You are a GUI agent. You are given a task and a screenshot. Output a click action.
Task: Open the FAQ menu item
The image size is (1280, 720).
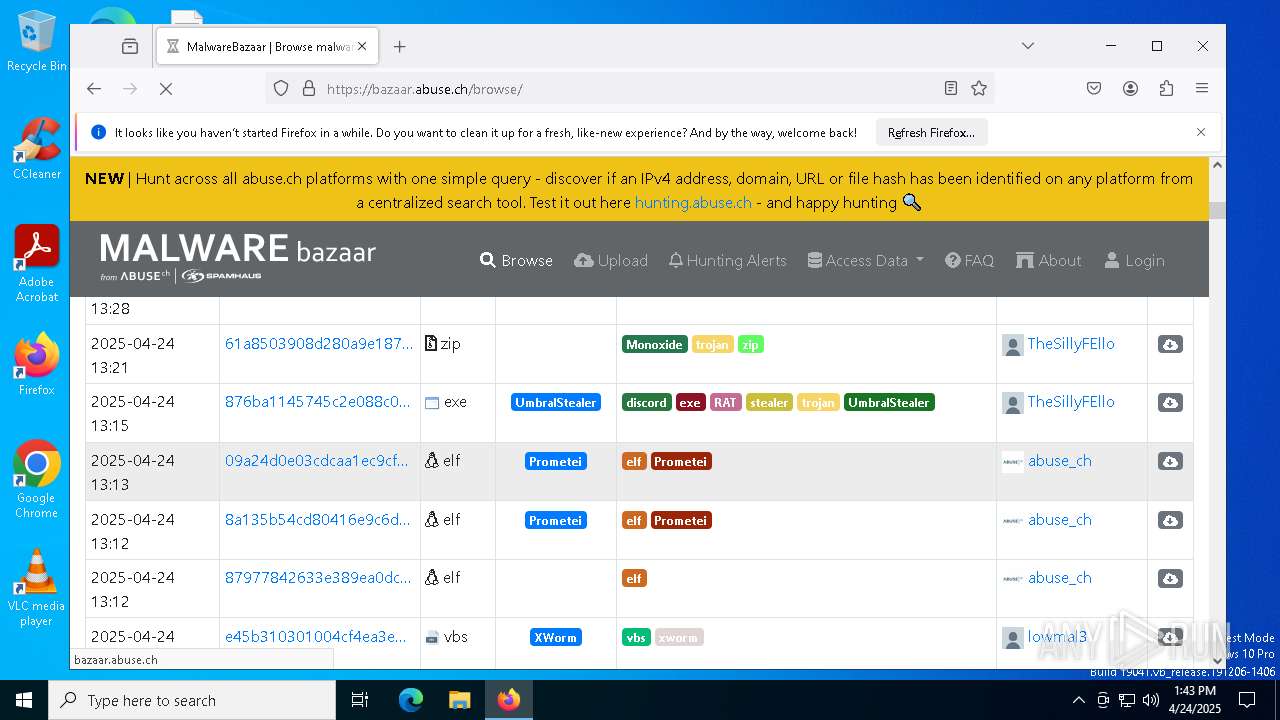(x=969, y=260)
